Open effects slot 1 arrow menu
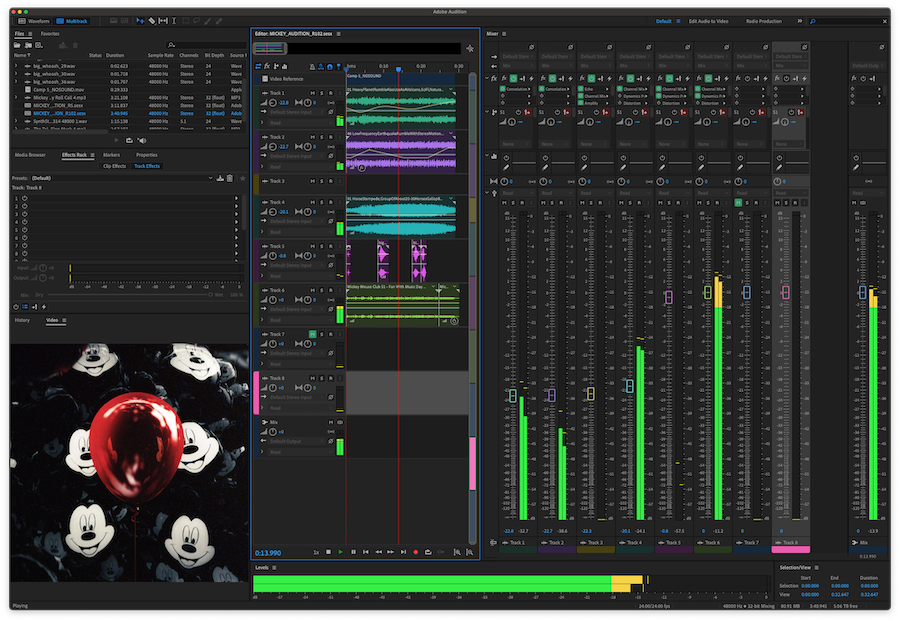900x621 pixels. coord(236,198)
